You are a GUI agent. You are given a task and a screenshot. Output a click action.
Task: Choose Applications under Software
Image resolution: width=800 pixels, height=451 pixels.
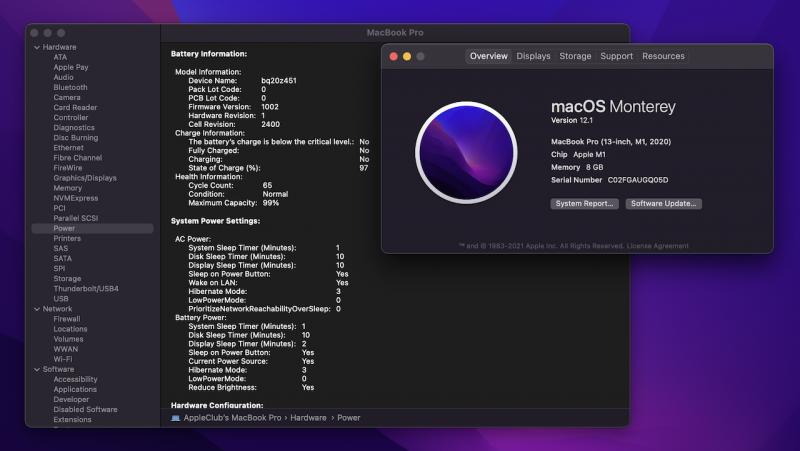point(75,389)
